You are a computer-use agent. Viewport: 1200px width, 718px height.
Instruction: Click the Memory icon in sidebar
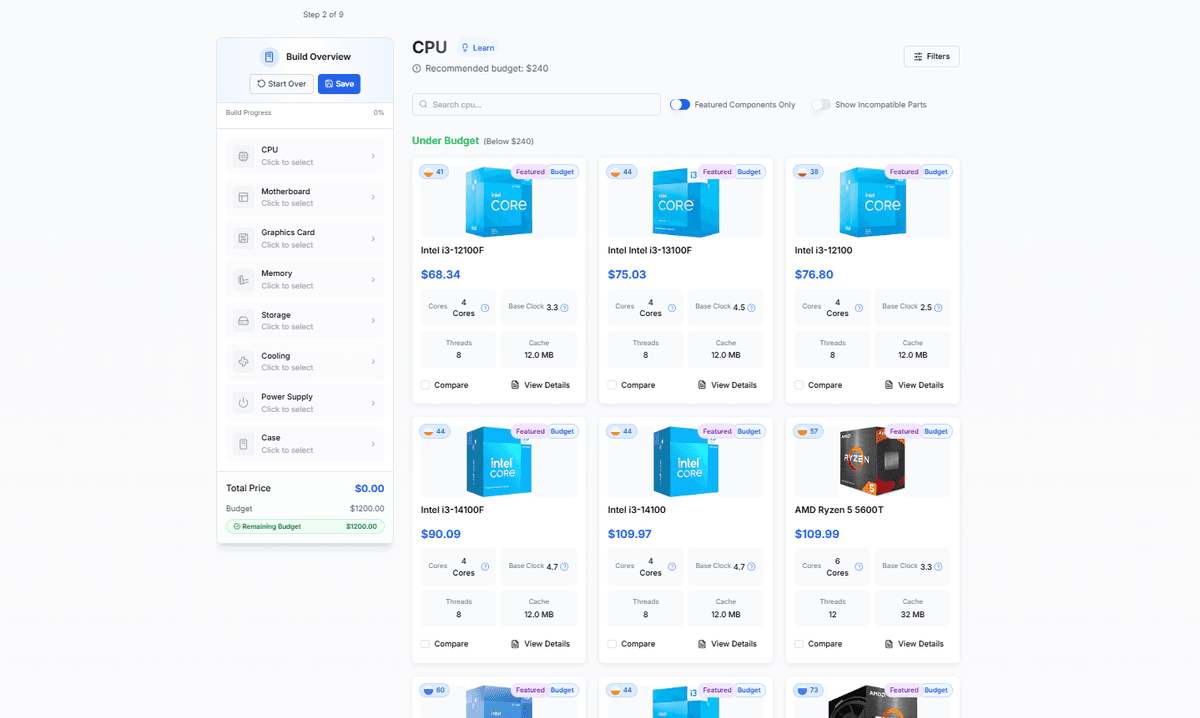[243, 280]
